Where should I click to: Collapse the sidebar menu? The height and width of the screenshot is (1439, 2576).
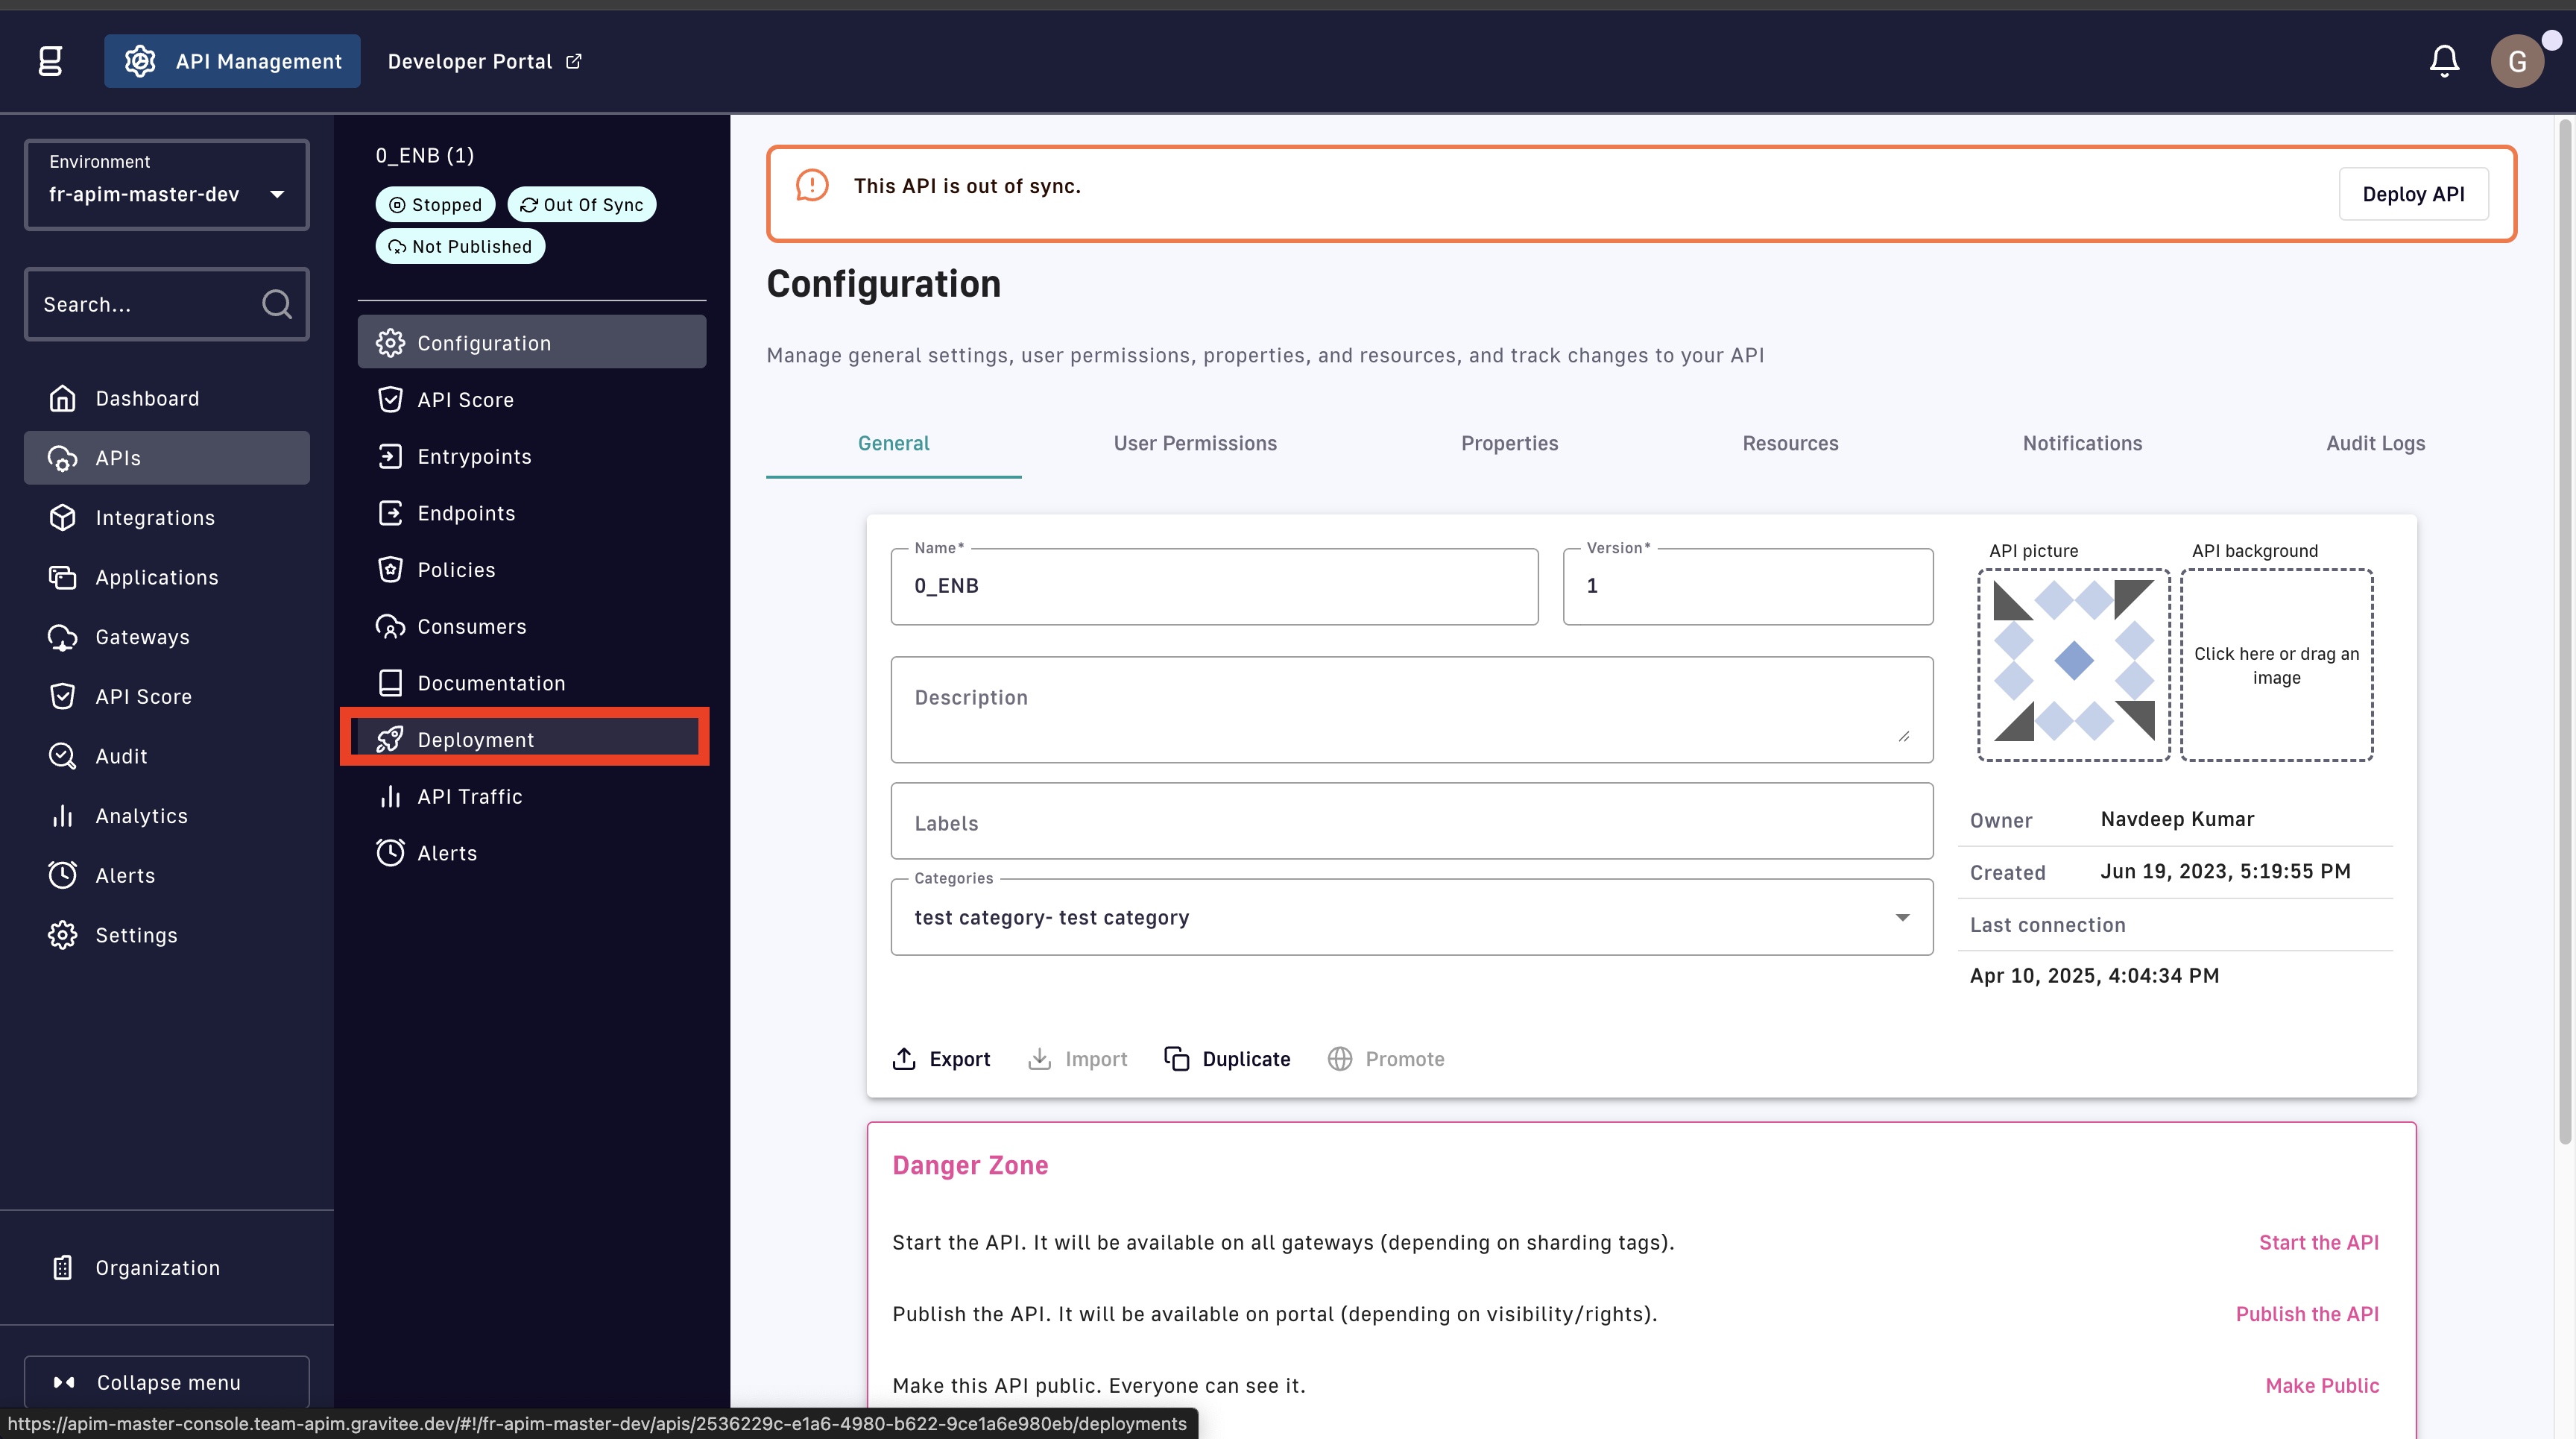click(167, 1382)
